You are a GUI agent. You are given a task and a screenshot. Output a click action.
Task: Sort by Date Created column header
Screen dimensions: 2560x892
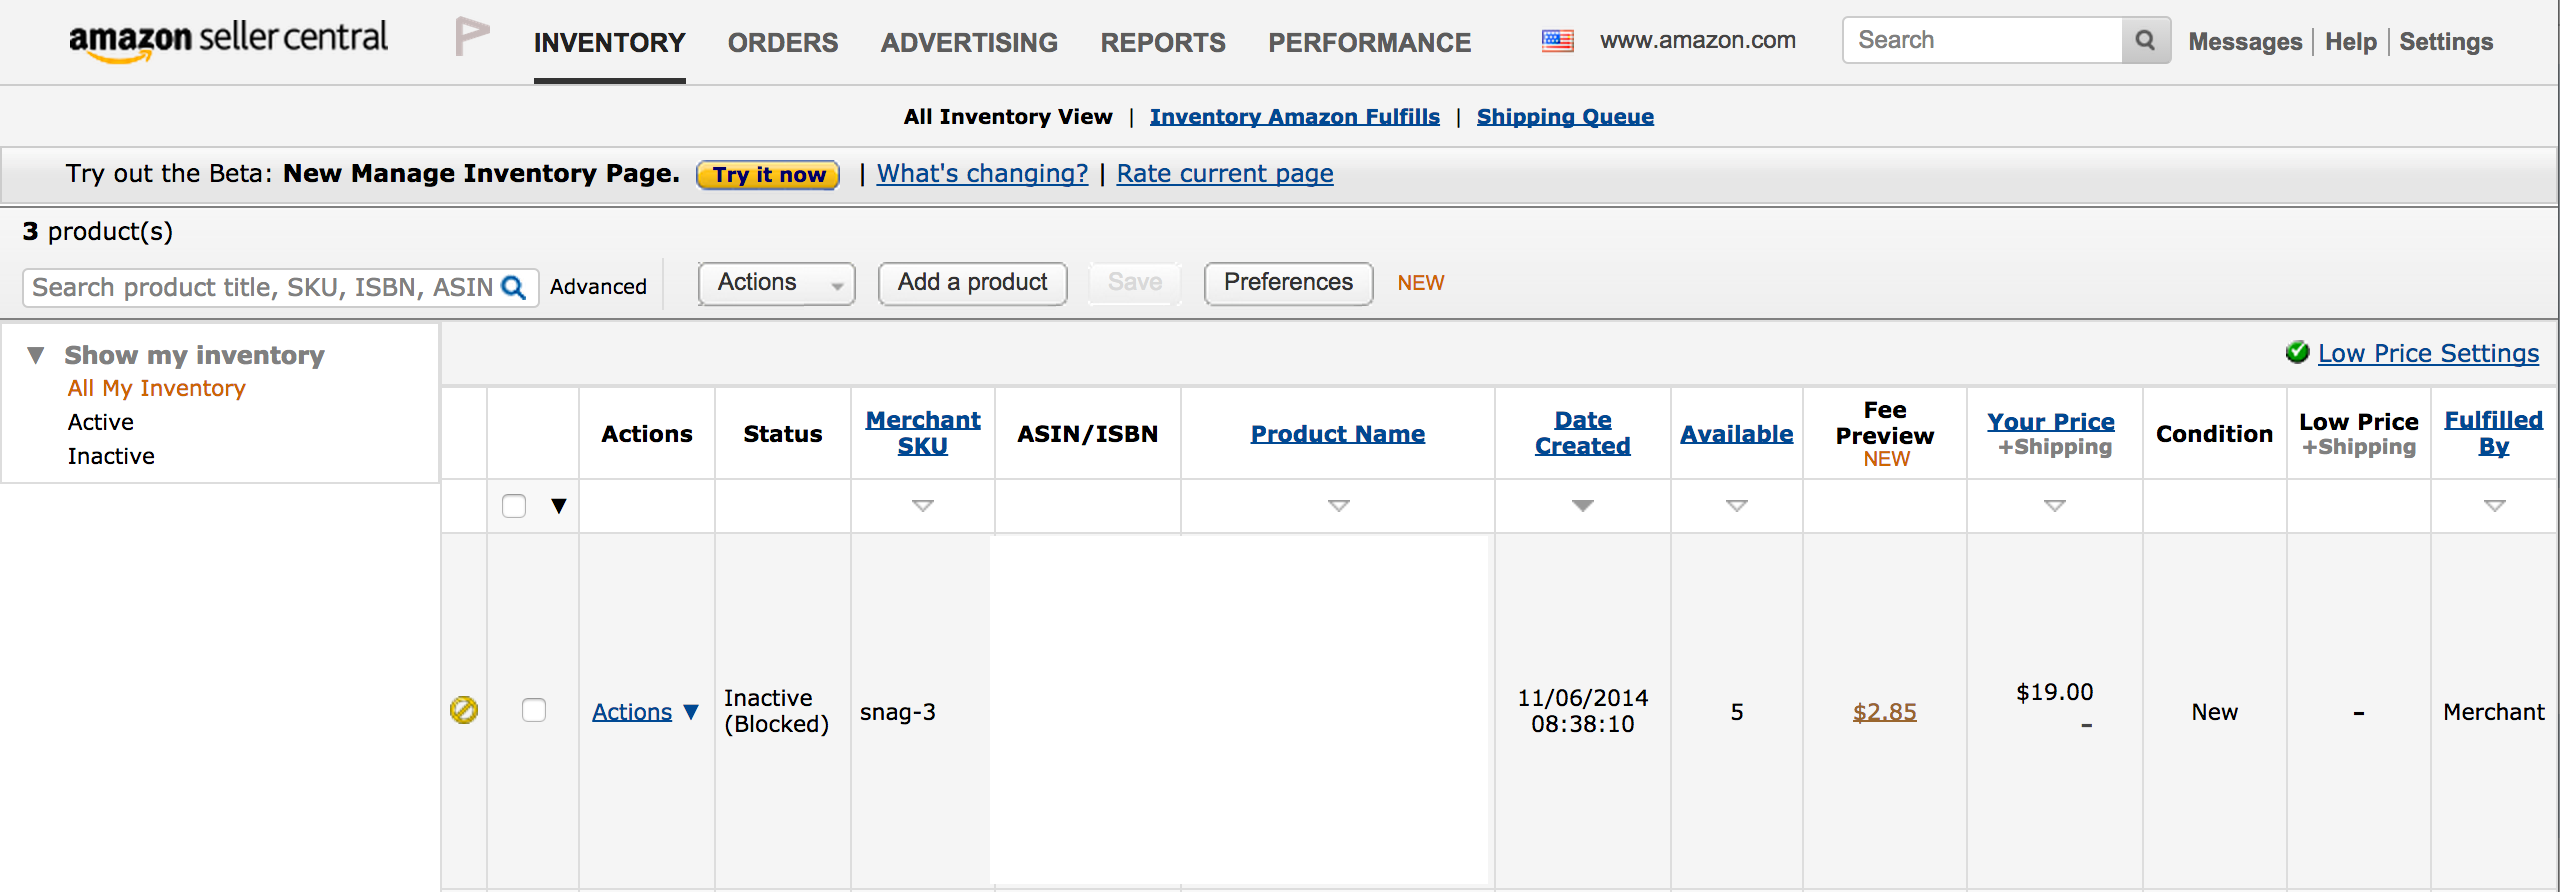(1583, 433)
